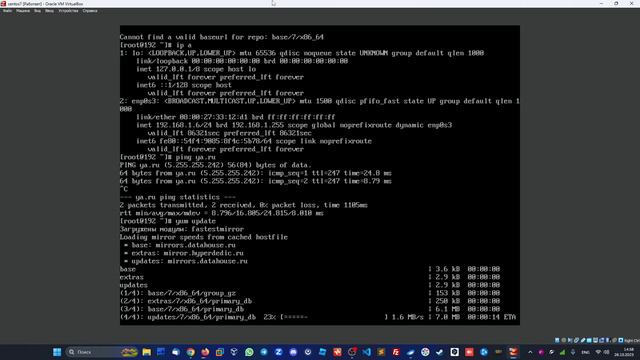The image size is (640, 360).
Task: Open the Машина menu
Action: [x=23, y=11]
